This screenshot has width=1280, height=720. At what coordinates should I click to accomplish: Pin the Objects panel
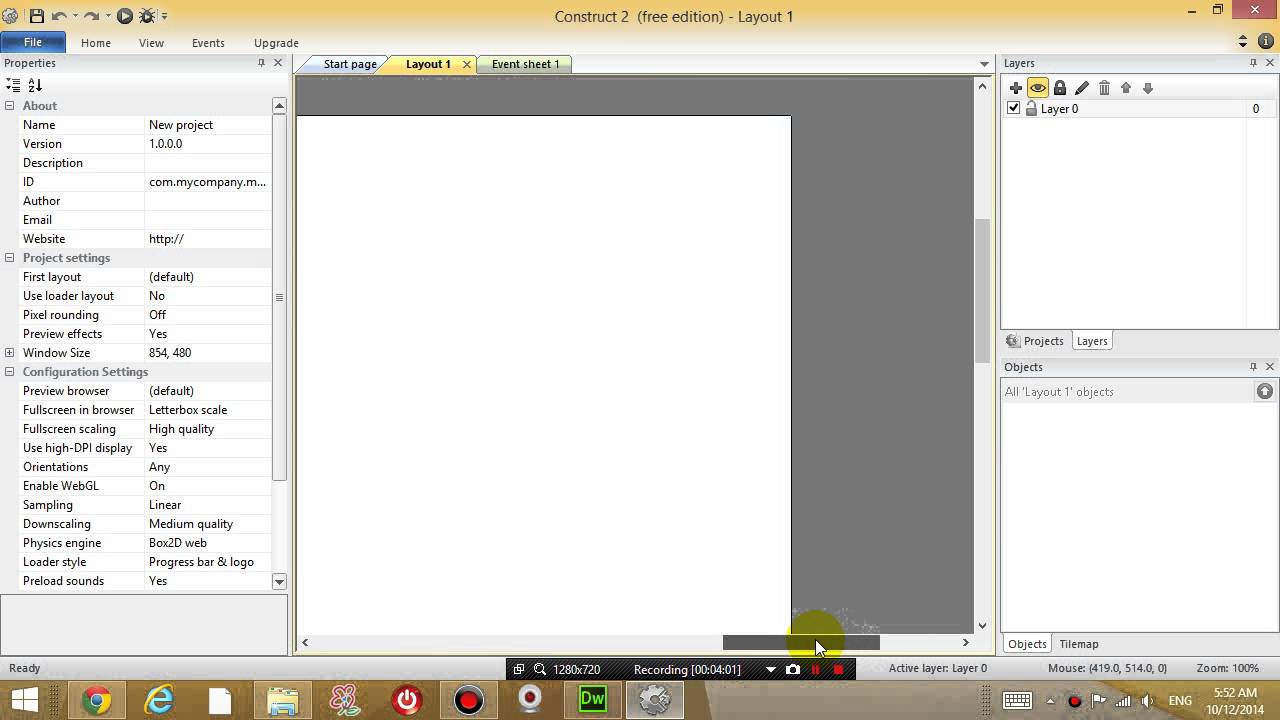click(1253, 367)
